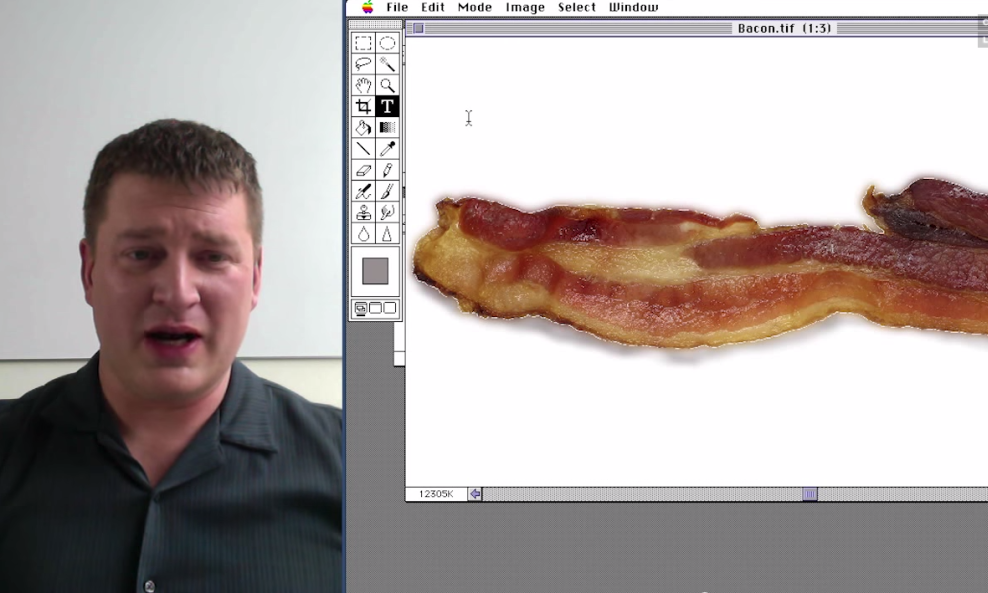Select the Paintbrush tool

388,191
